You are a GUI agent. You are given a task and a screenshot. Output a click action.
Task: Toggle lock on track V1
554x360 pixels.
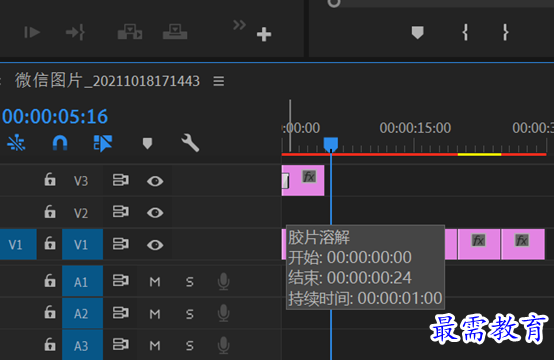[50, 243]
